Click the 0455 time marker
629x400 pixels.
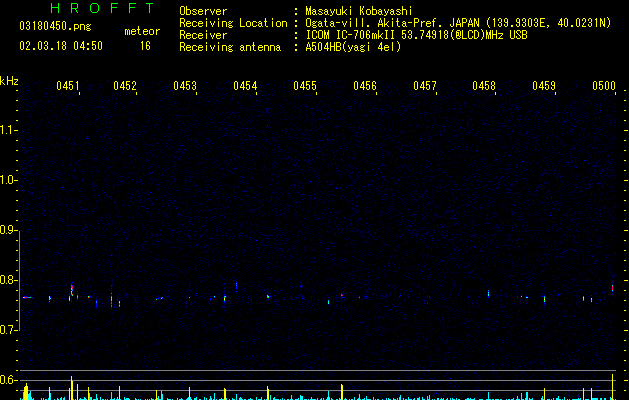pyautogui.click(x=305, y=86)
